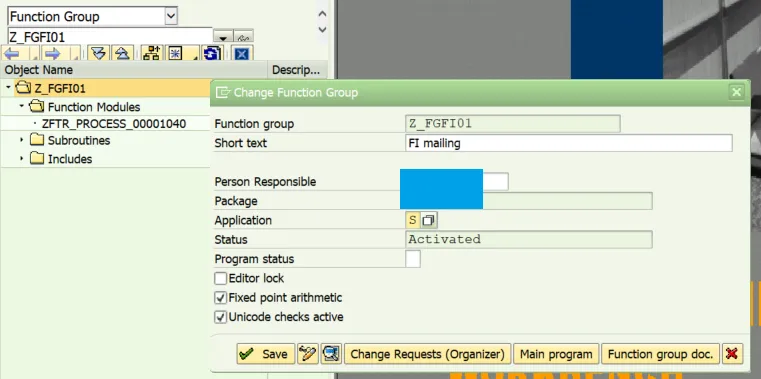Cancel the dialog with red X button
The height and width of the screenshot is (379, 761).
732,354
